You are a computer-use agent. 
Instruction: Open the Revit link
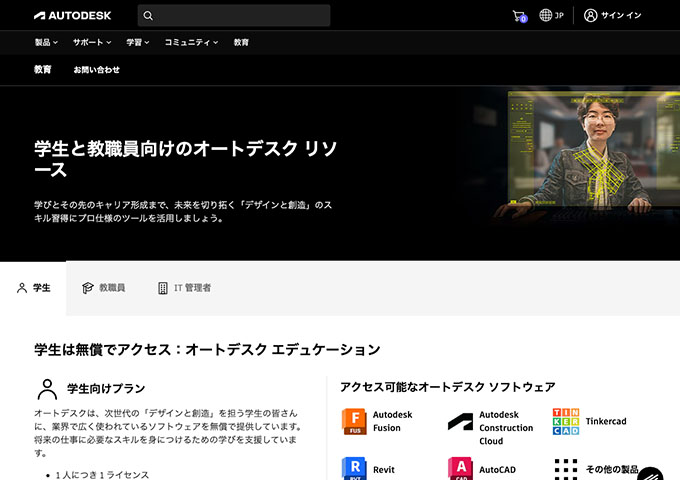click(384, 470)
